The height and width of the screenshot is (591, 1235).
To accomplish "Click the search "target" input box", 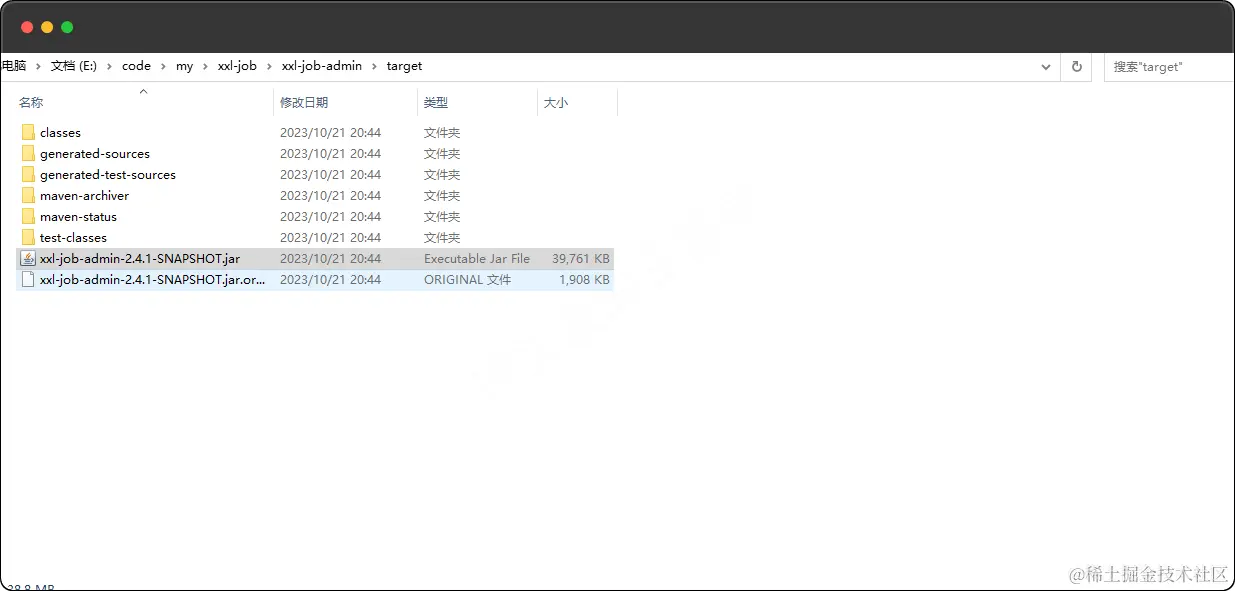I will coord(1168,67).
